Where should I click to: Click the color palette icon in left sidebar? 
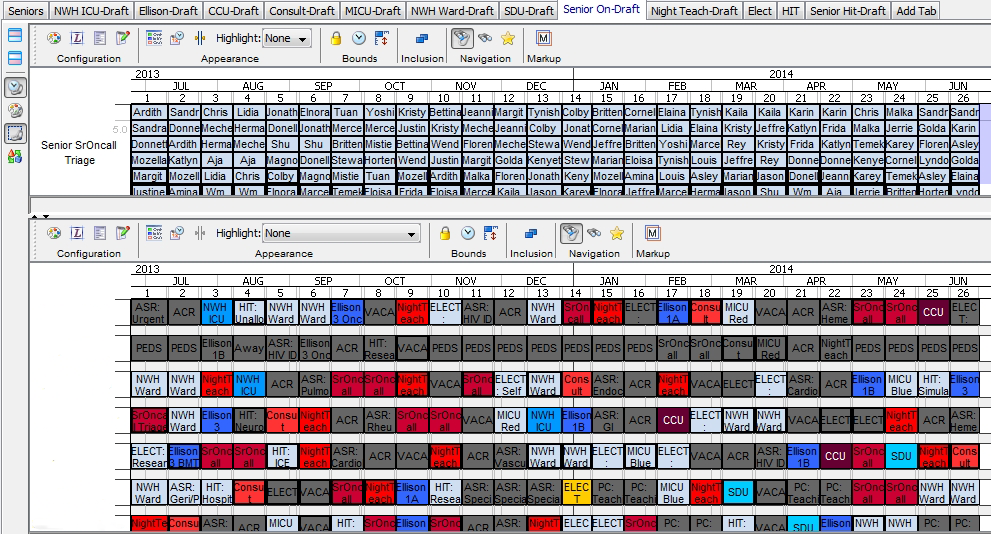coord(15,110)
